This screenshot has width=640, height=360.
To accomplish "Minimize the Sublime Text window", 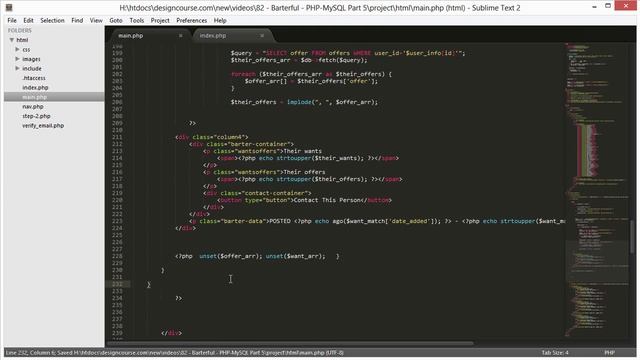I will [x=594, y=7].
